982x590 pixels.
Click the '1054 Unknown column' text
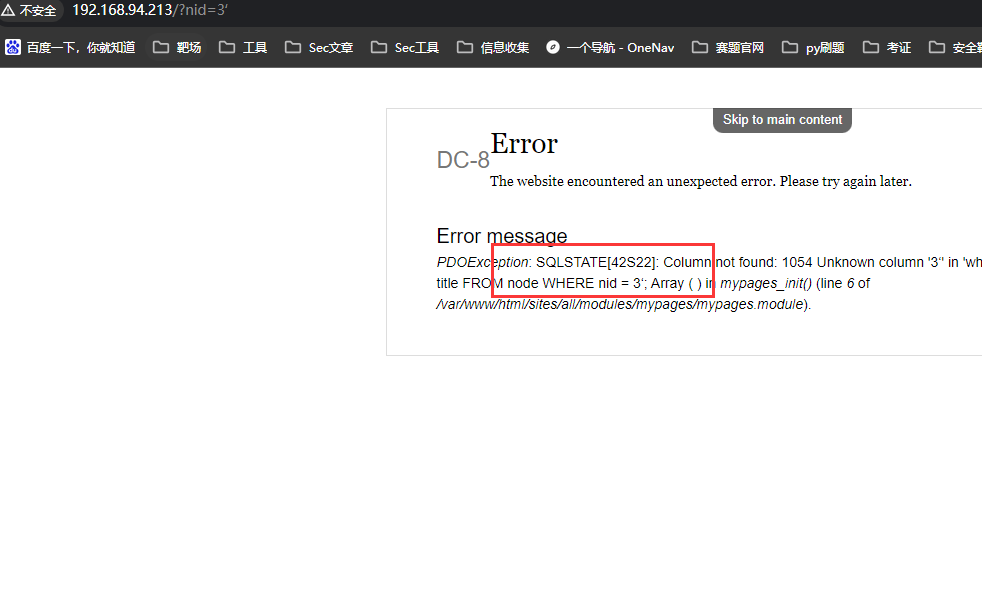click(852, 262)
